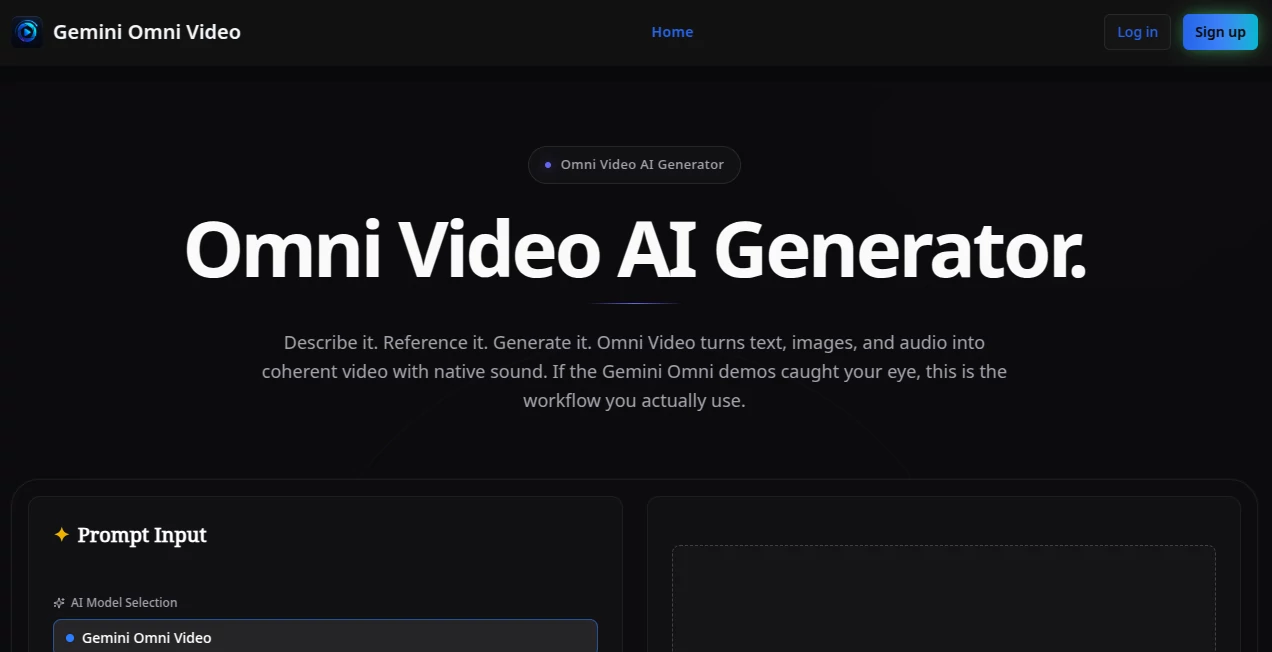Click the Omni Video AI Generator badge
The height and width of the screenshot is (652, 1272).
point(634,165)
